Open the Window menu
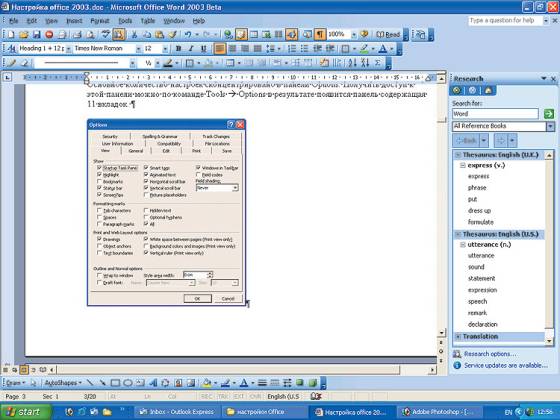 (174, 21)
